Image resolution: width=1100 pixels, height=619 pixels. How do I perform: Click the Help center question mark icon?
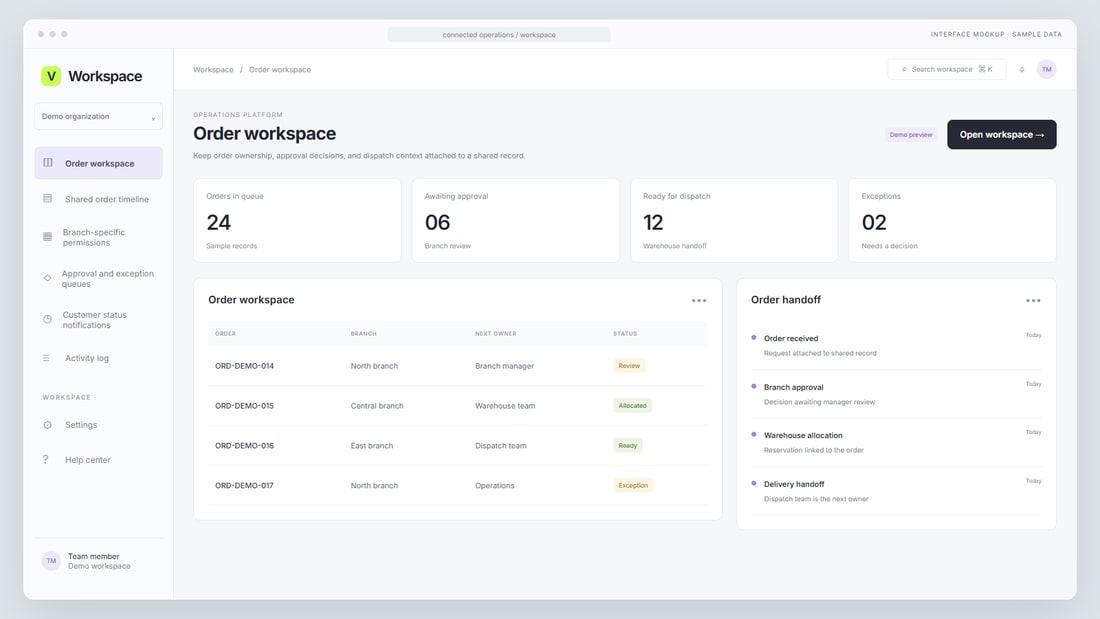click(46, 460)
